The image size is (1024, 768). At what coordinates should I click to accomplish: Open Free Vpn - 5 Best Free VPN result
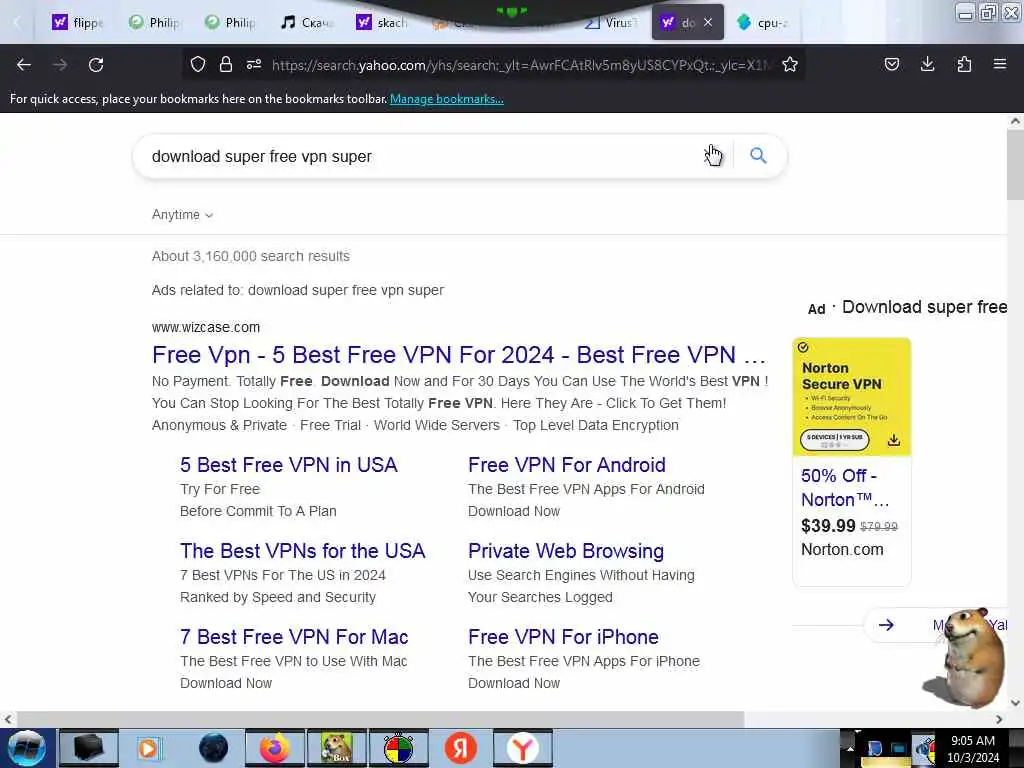[x=458, y=355]
